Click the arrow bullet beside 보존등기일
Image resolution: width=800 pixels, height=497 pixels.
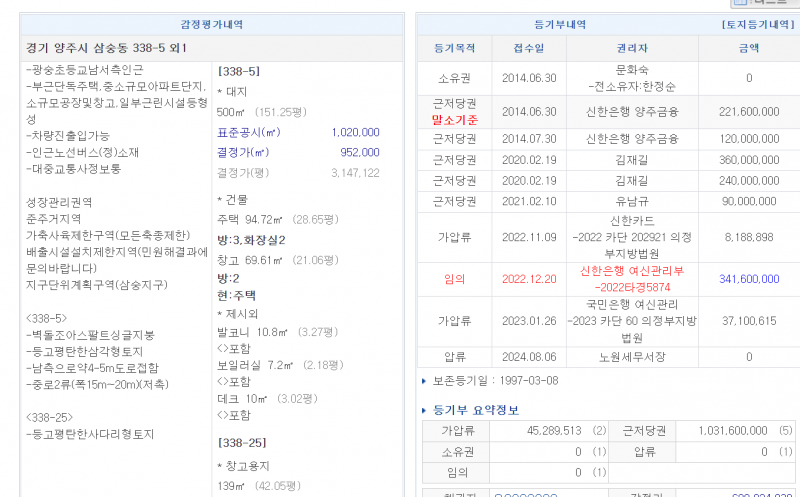tap(426, 381)
